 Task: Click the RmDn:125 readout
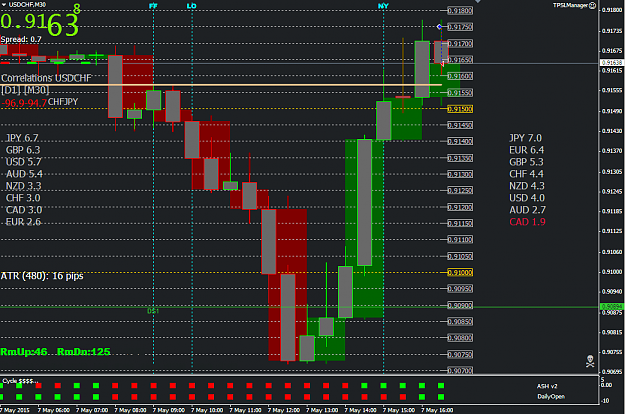(84, 352)
